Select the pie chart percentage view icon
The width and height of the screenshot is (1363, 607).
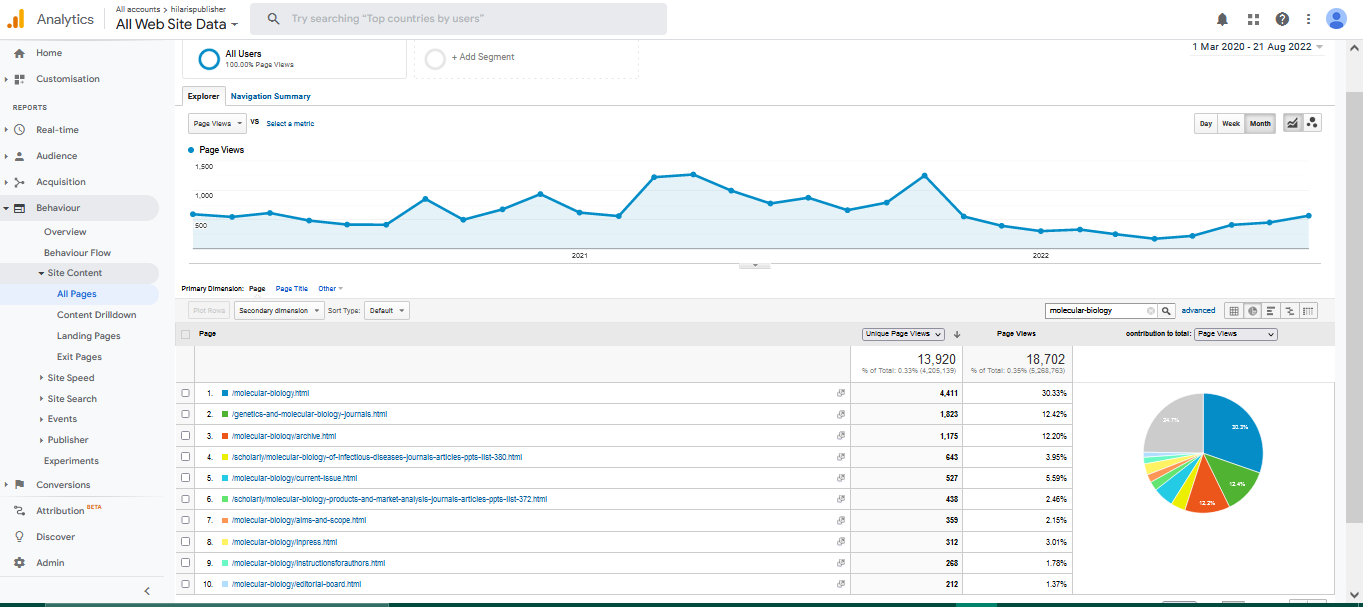(1252, 311)
